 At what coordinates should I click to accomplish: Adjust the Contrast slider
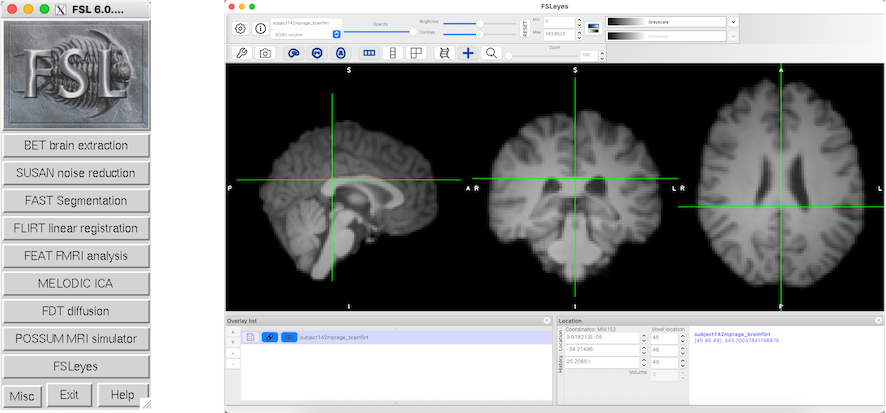click(x=480, y=34)
